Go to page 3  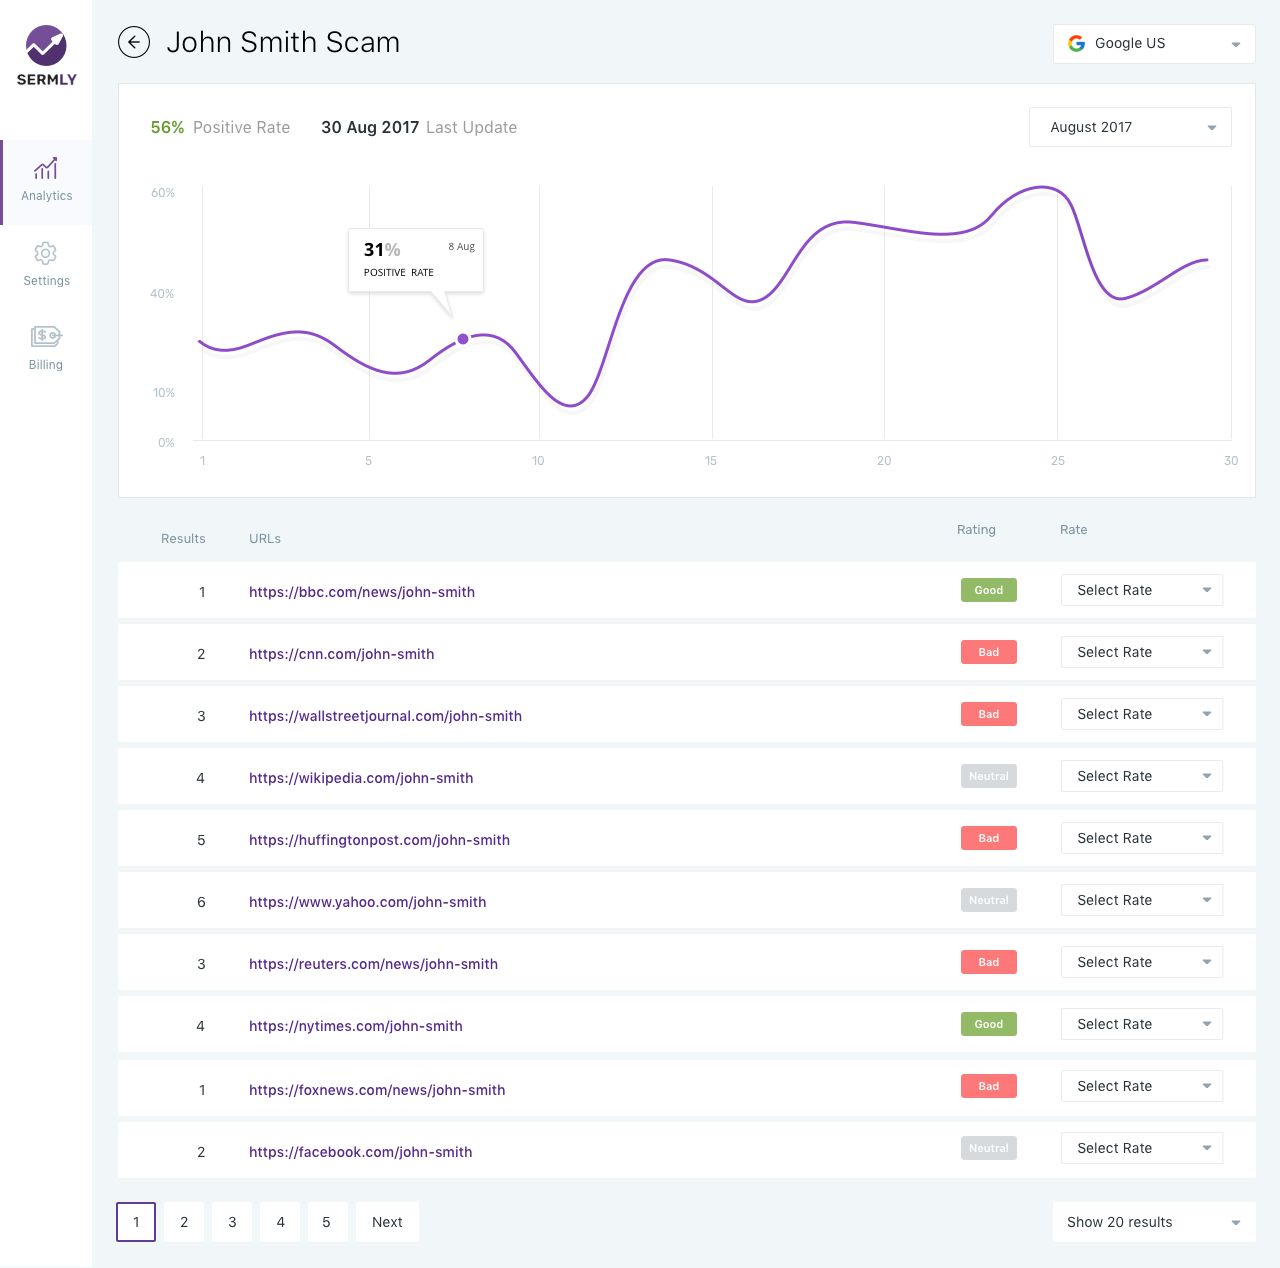[x=232, y=1222]
